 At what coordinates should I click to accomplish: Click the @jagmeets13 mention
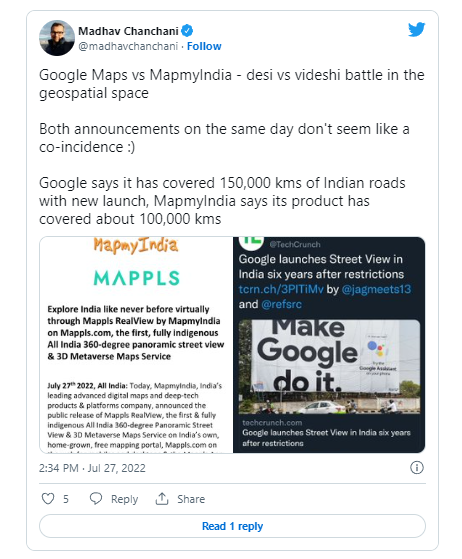376,289
